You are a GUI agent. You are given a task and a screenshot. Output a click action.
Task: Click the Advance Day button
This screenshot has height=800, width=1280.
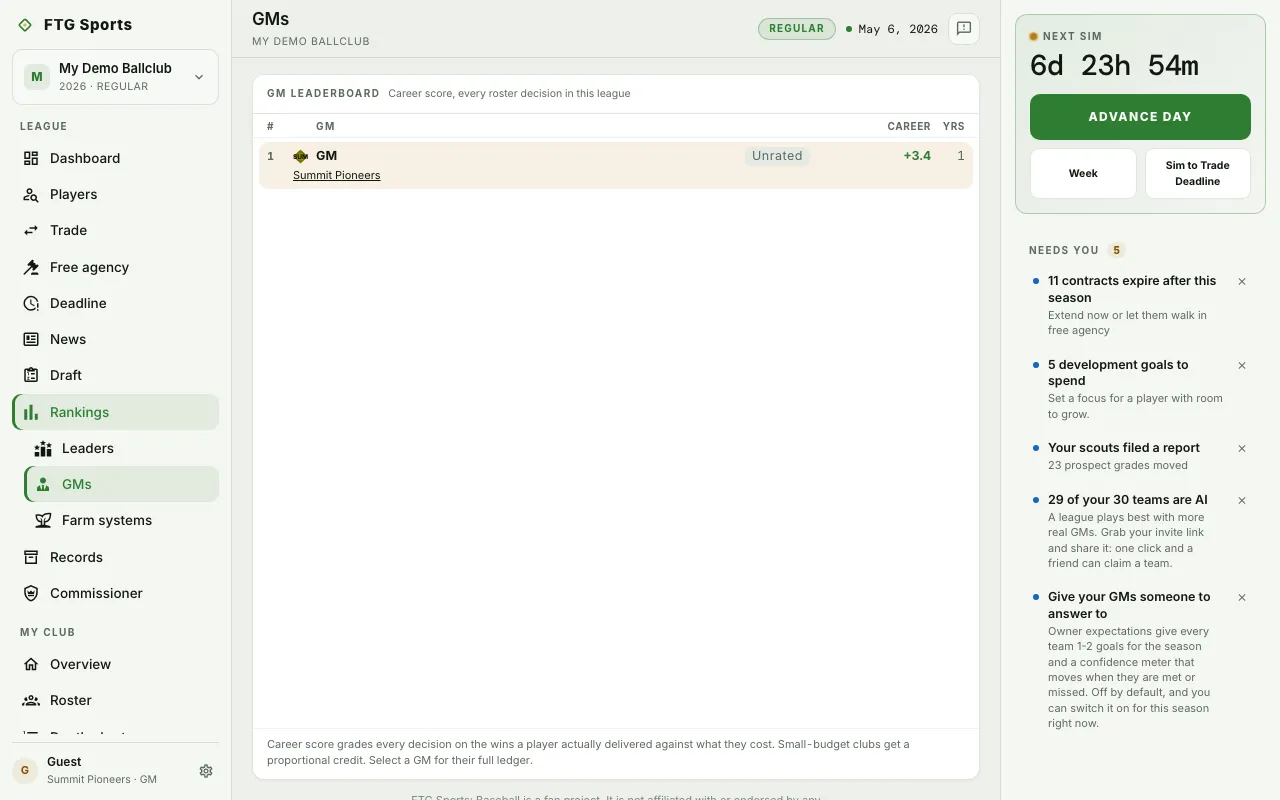(1140, 117)
